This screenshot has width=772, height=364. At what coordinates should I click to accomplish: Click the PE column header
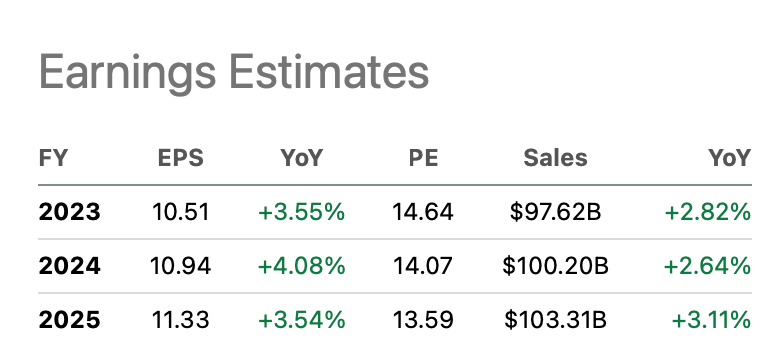[x=423, y=159]
